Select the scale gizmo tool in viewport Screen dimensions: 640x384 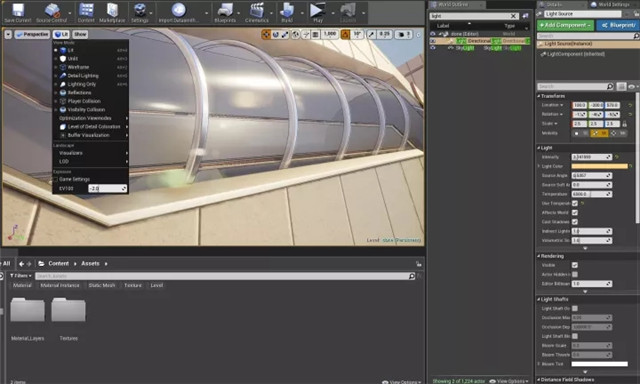pos(285,35)
